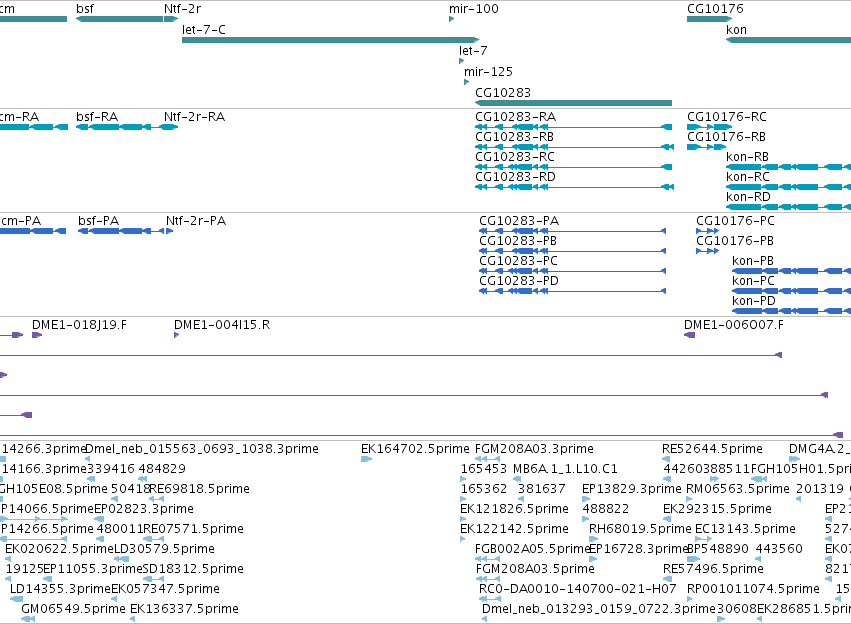Select the CG10283-RD transcript label
Screen dimensions: 851x624
(516, 177)
